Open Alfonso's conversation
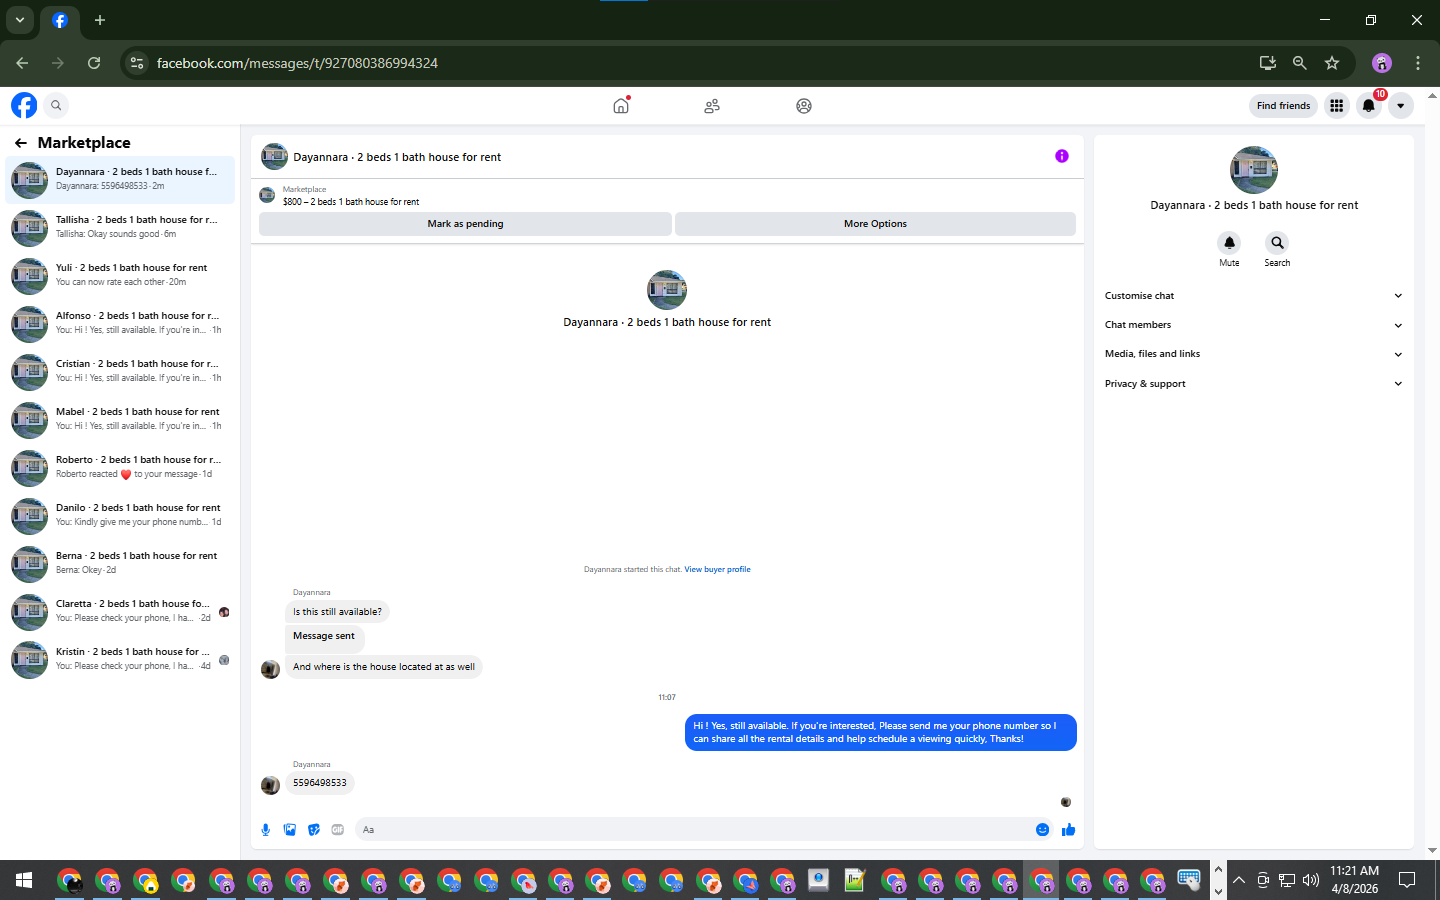 [x=120, y=323]
